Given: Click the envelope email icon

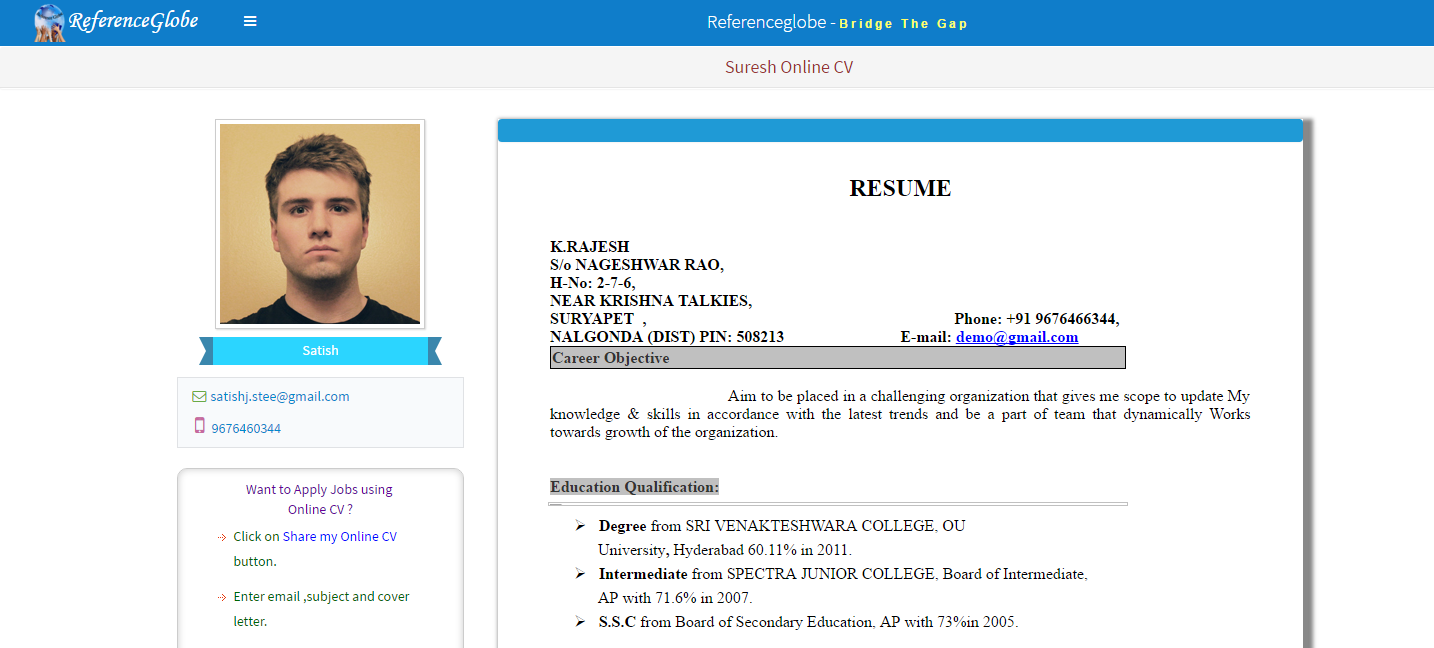Looking at the screenshot, I should pos(199,397).
